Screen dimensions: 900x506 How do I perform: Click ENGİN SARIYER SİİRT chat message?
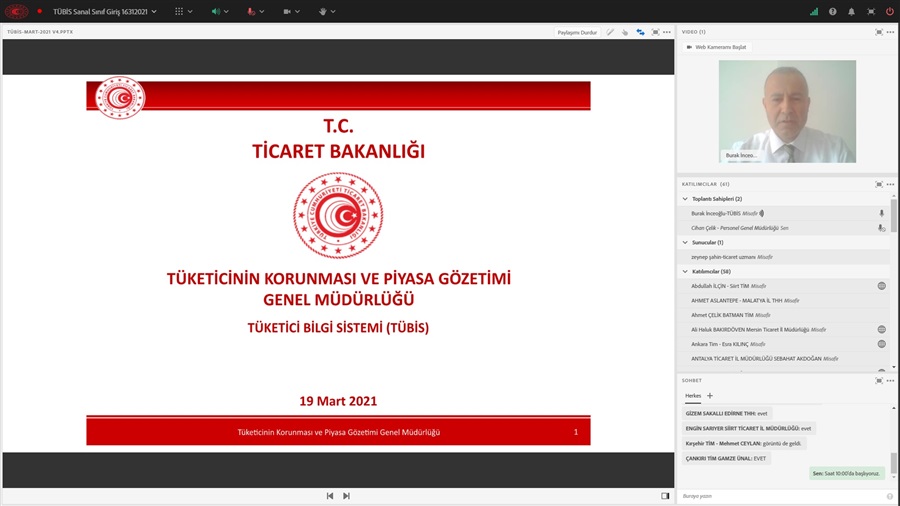point(748,428)
